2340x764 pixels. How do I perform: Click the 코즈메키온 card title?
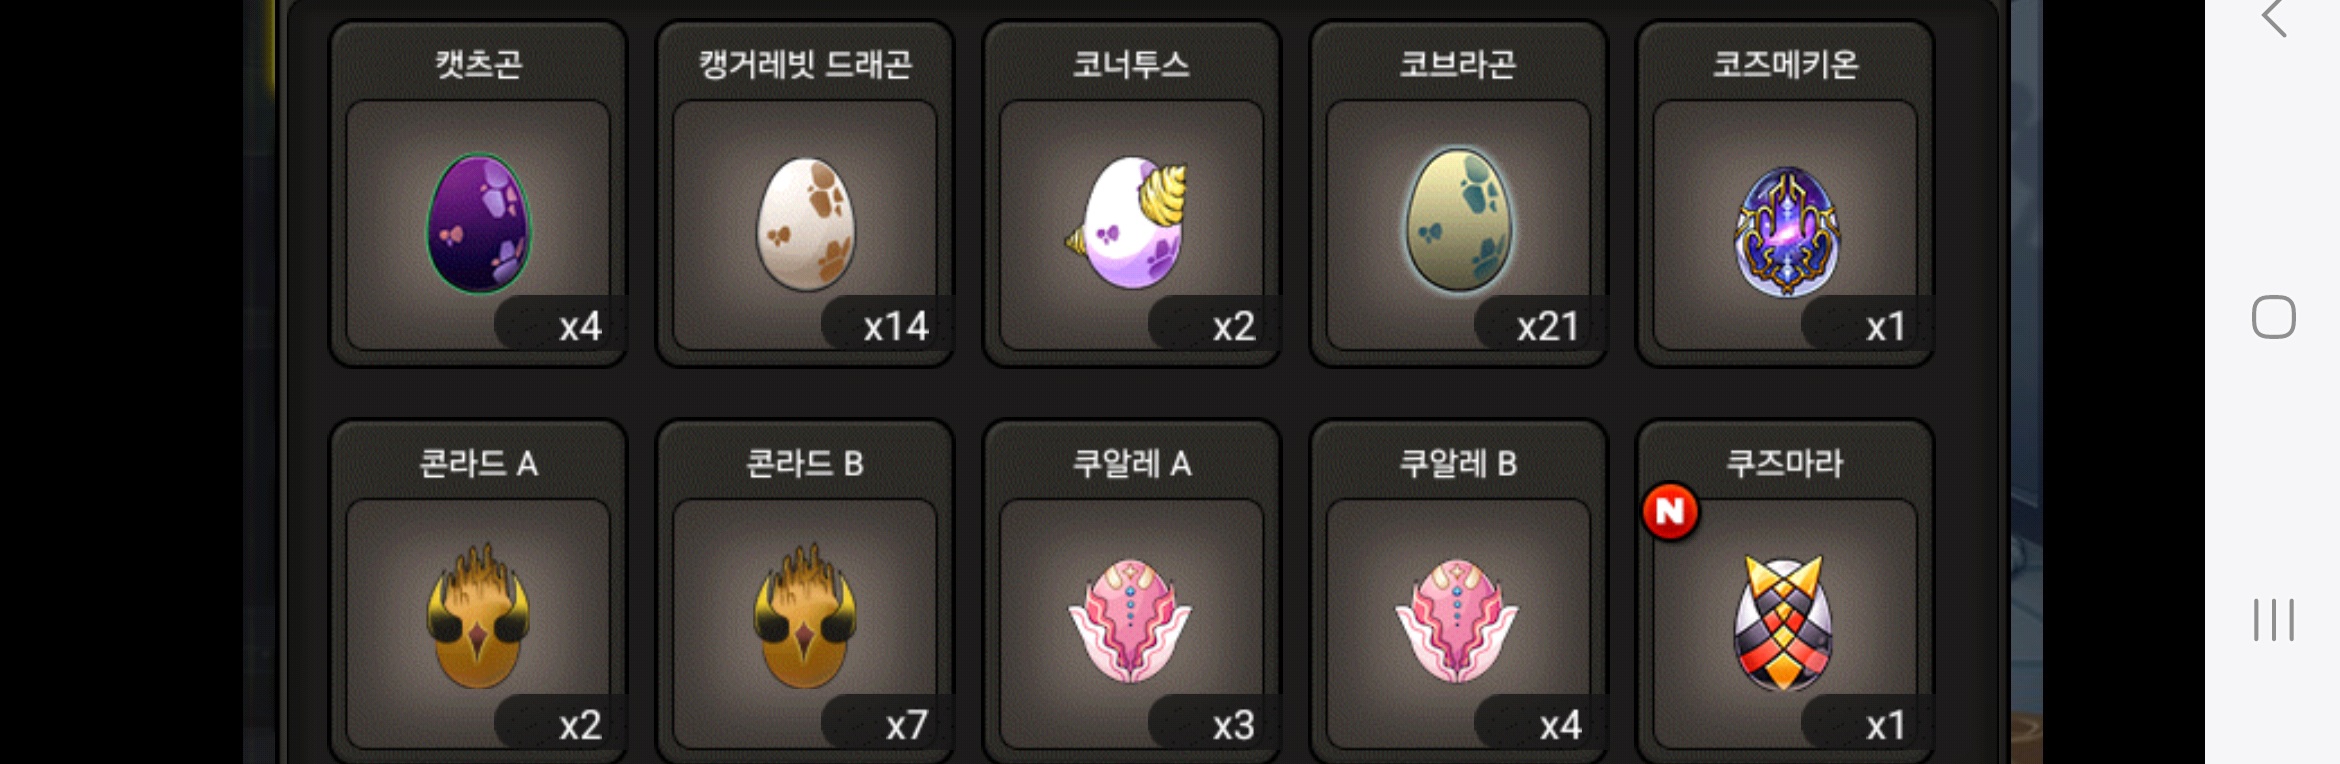click(x=1785, y=65)
